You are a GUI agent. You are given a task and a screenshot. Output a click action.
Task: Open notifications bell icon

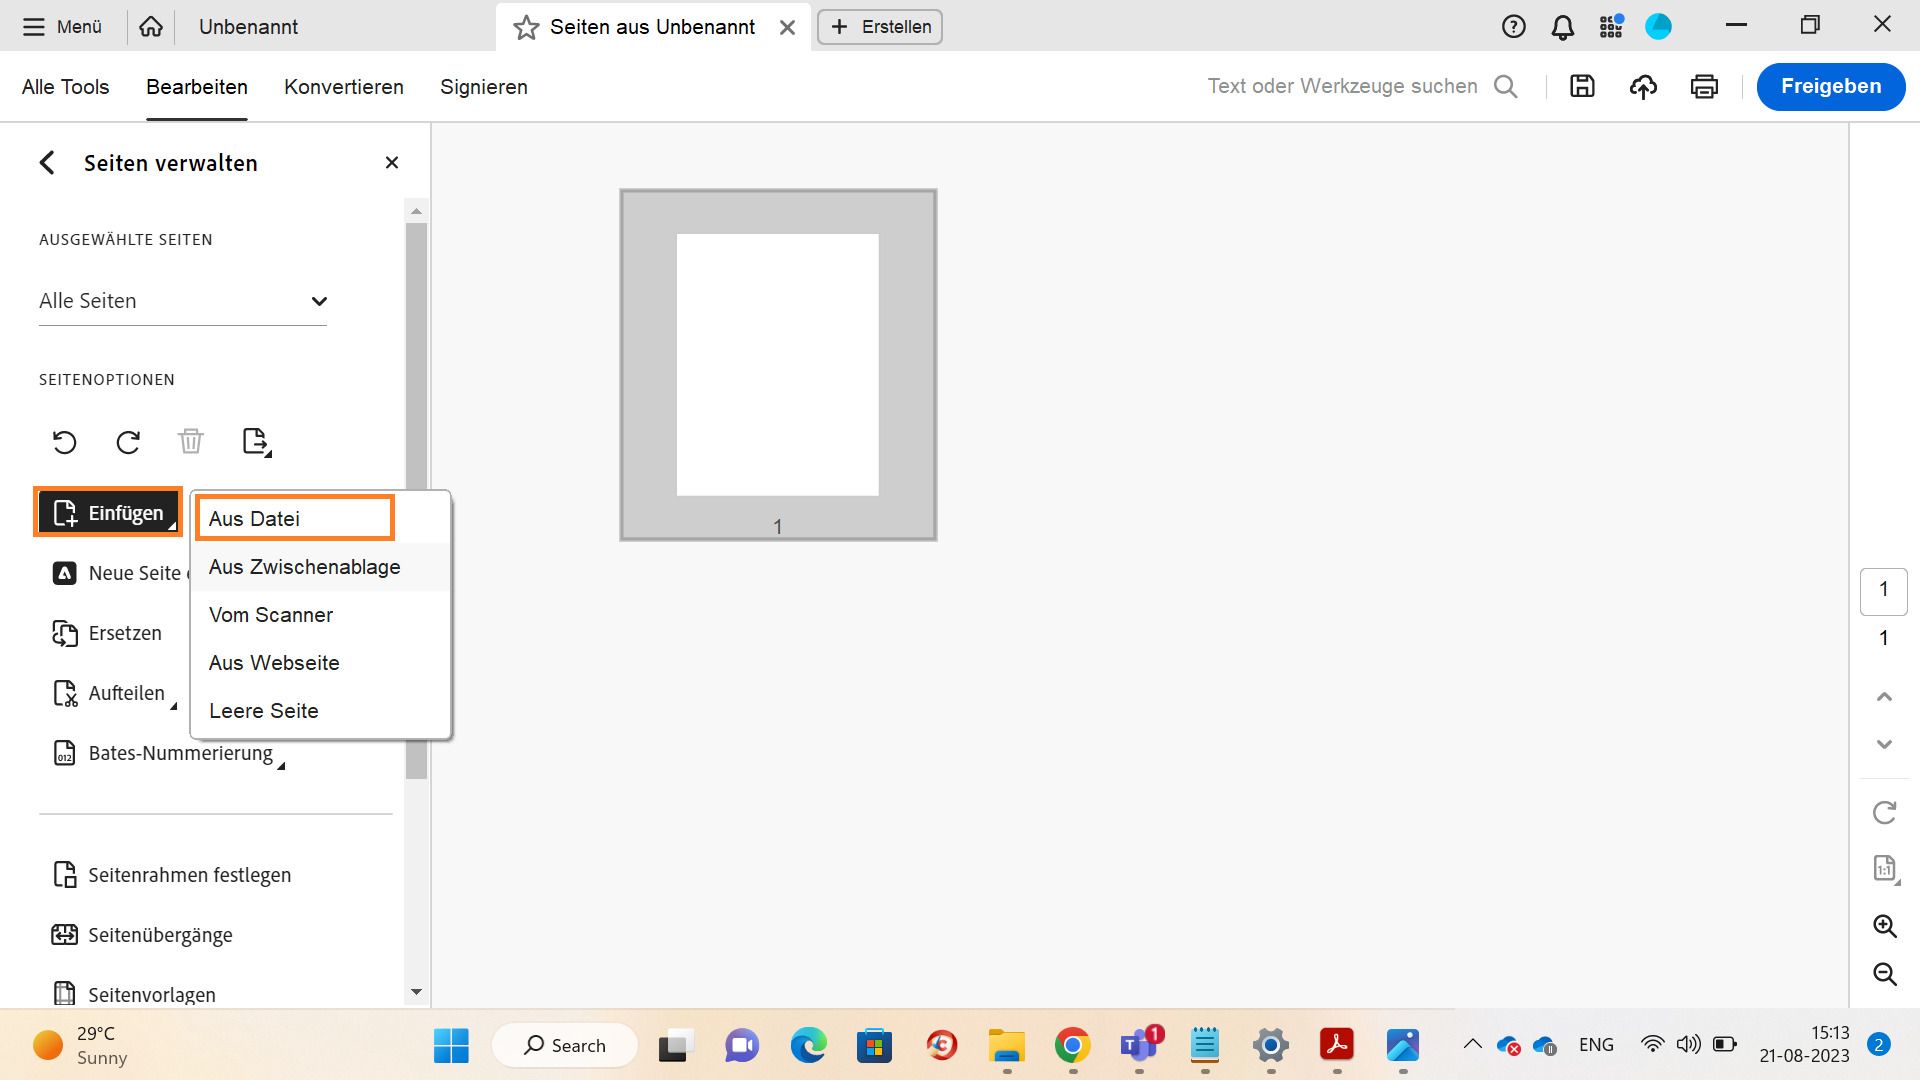pos(1562,27)
